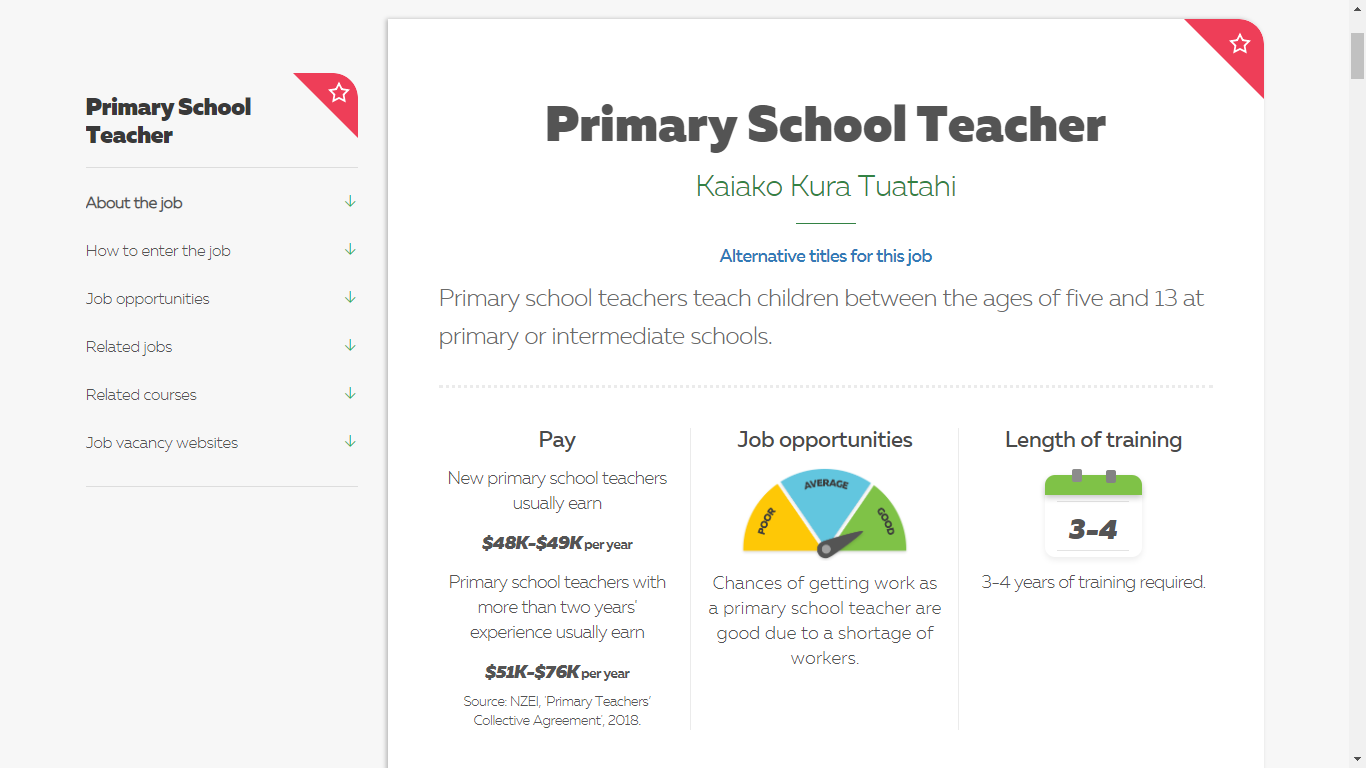Viewport: 1366px width, 768px height.
Task: Open Related courses sidebar link
Action: click(x=141, y=395)
